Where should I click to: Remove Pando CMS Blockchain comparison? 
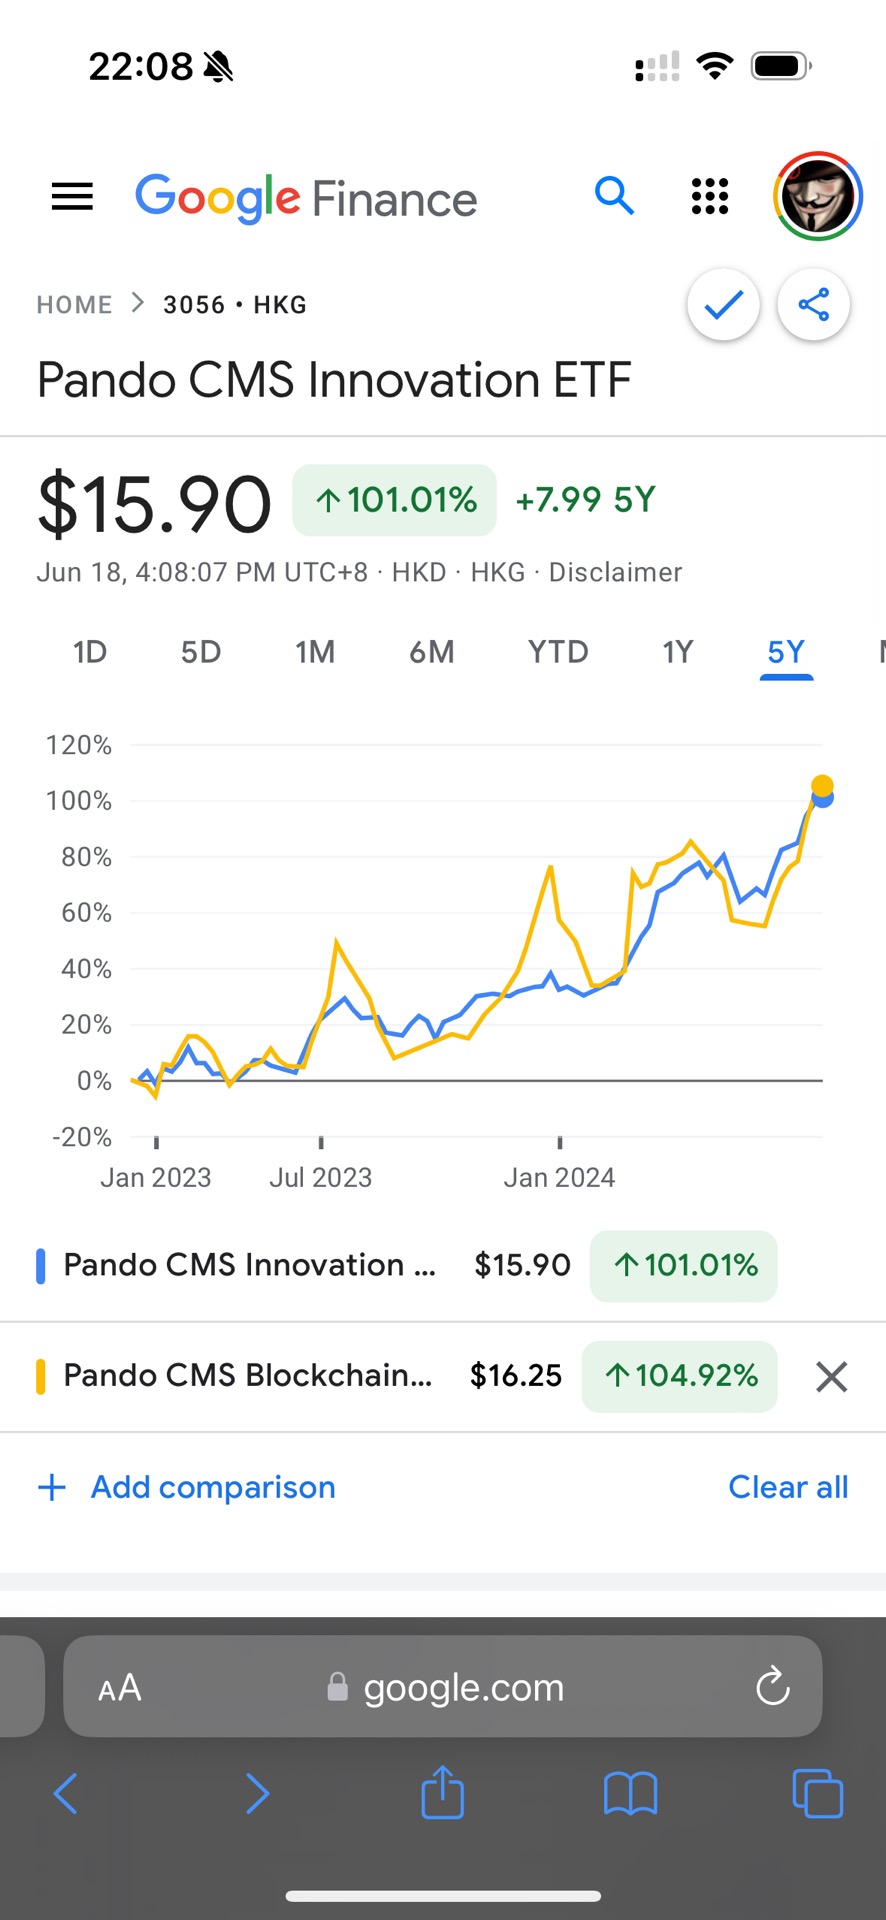coord(831,1377)
